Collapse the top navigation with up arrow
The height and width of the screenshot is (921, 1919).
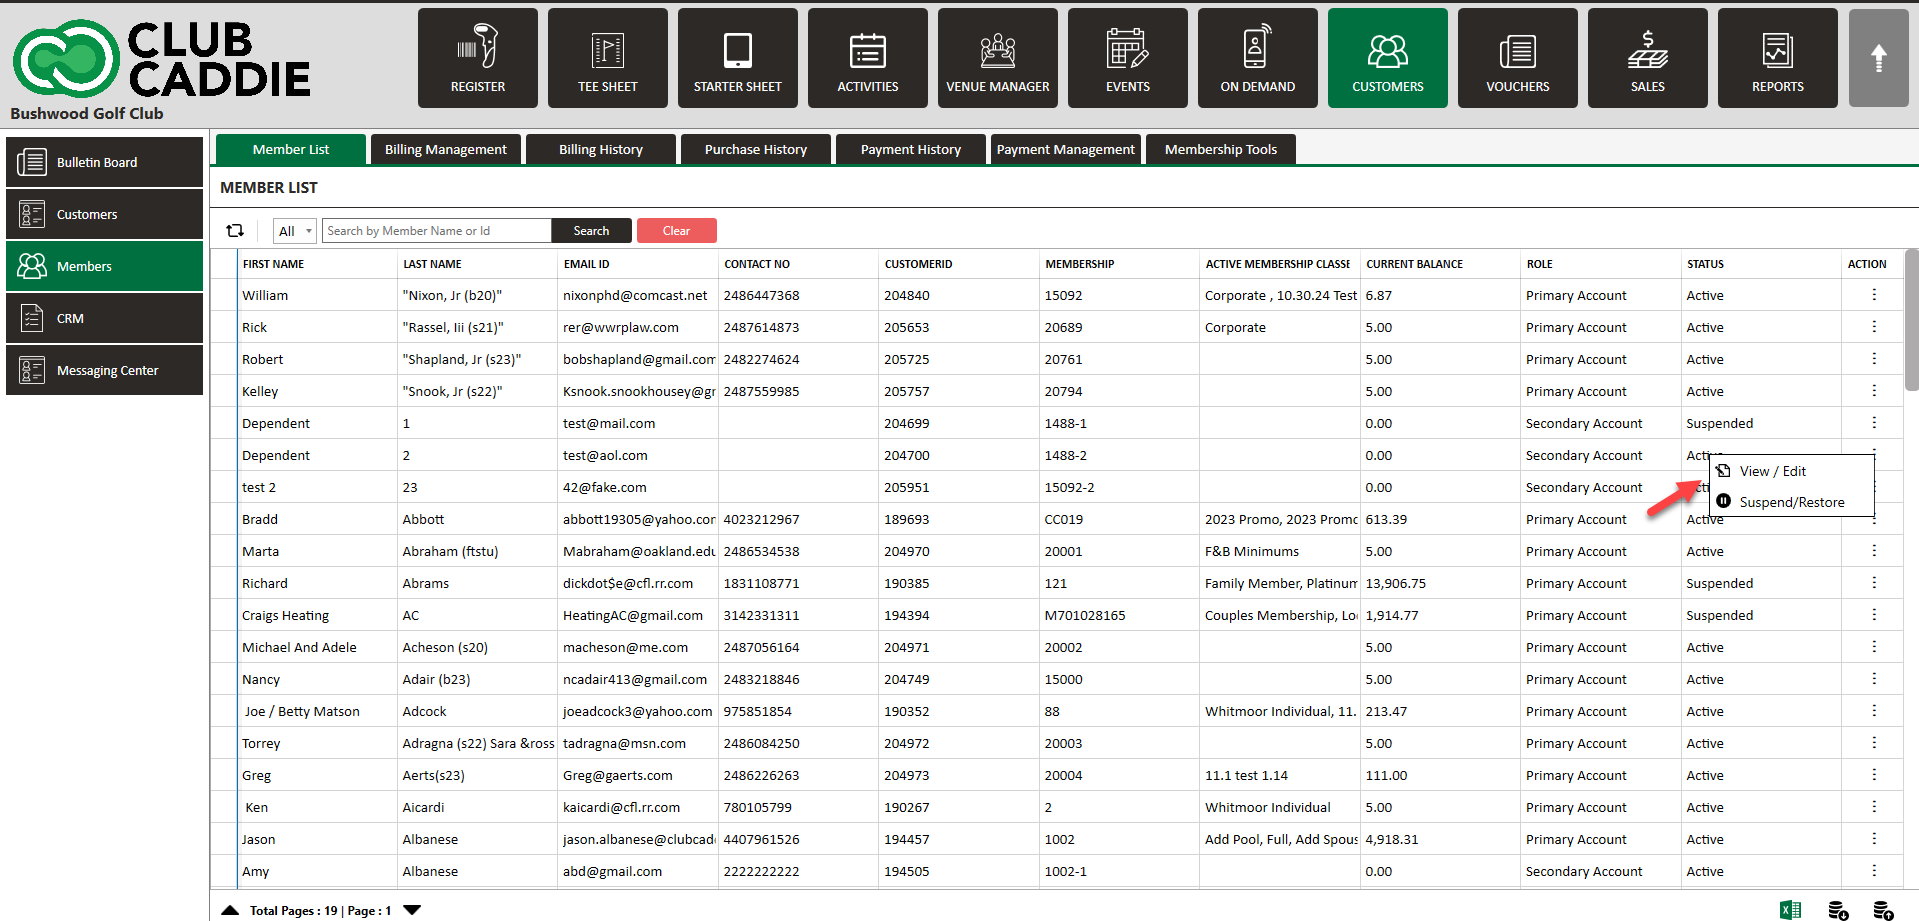(x=1878, y=58)
